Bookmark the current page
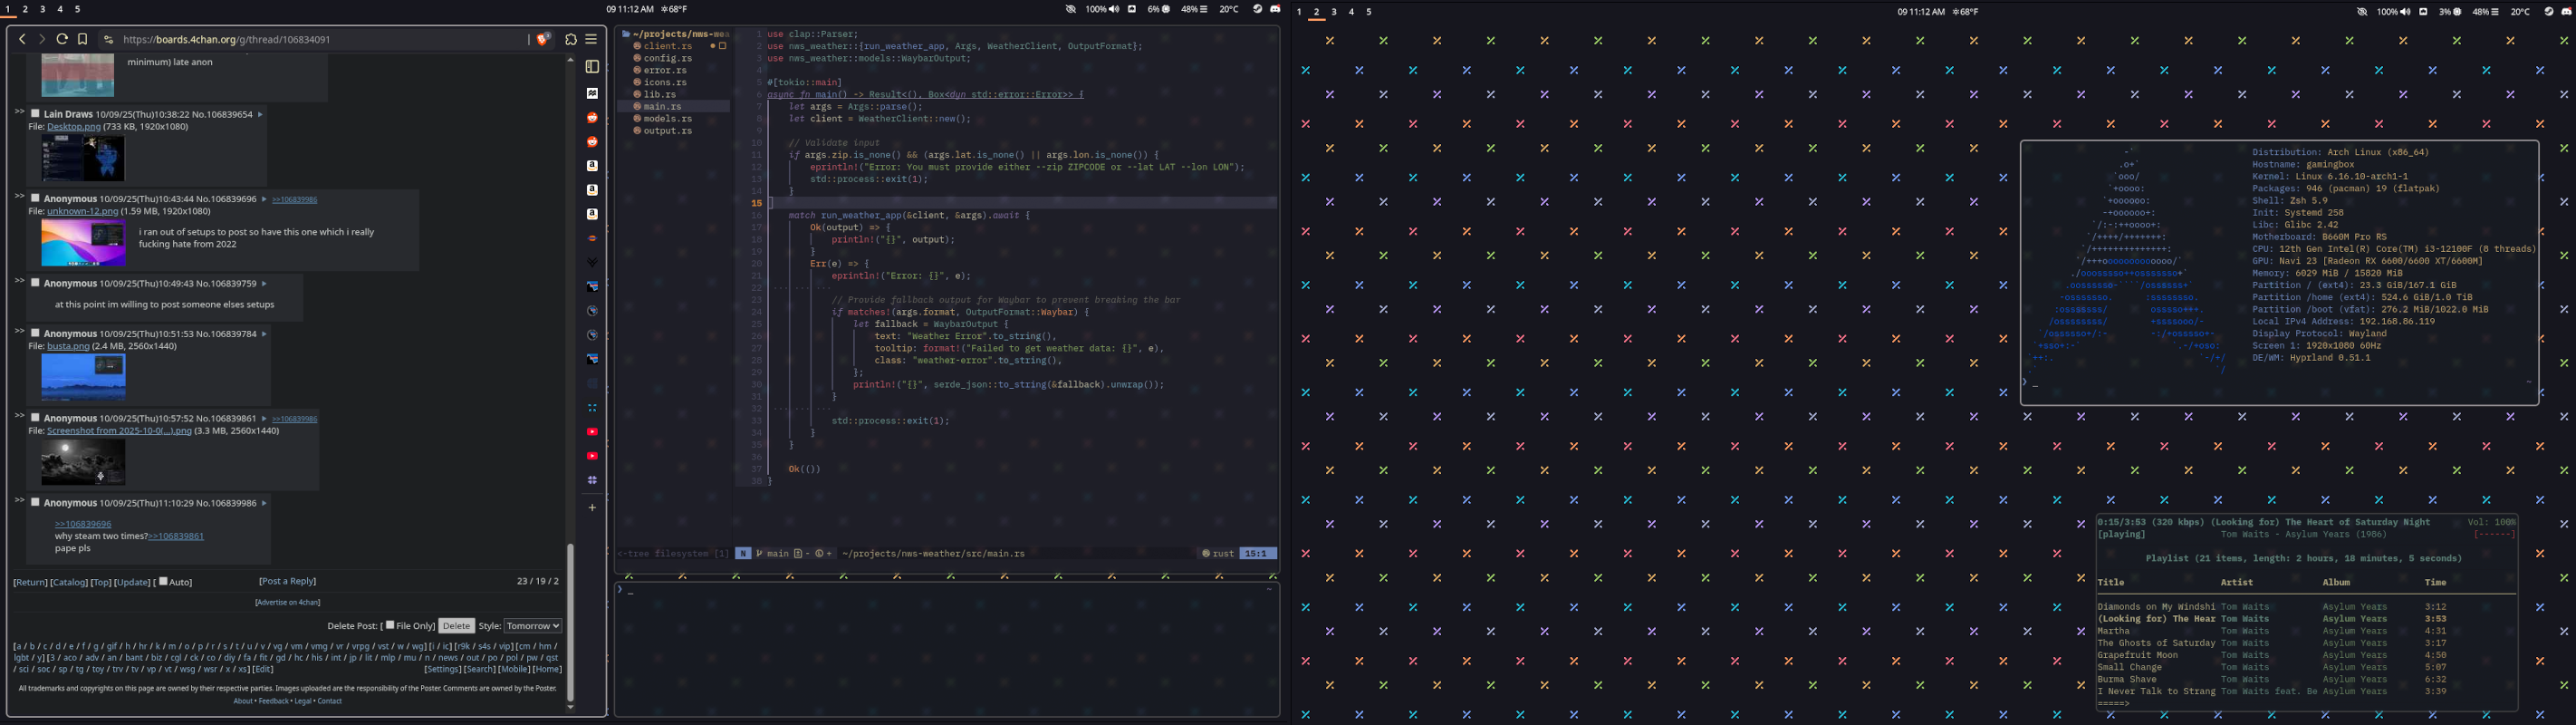Screen dimensions: 2576x725 point(82,39)
